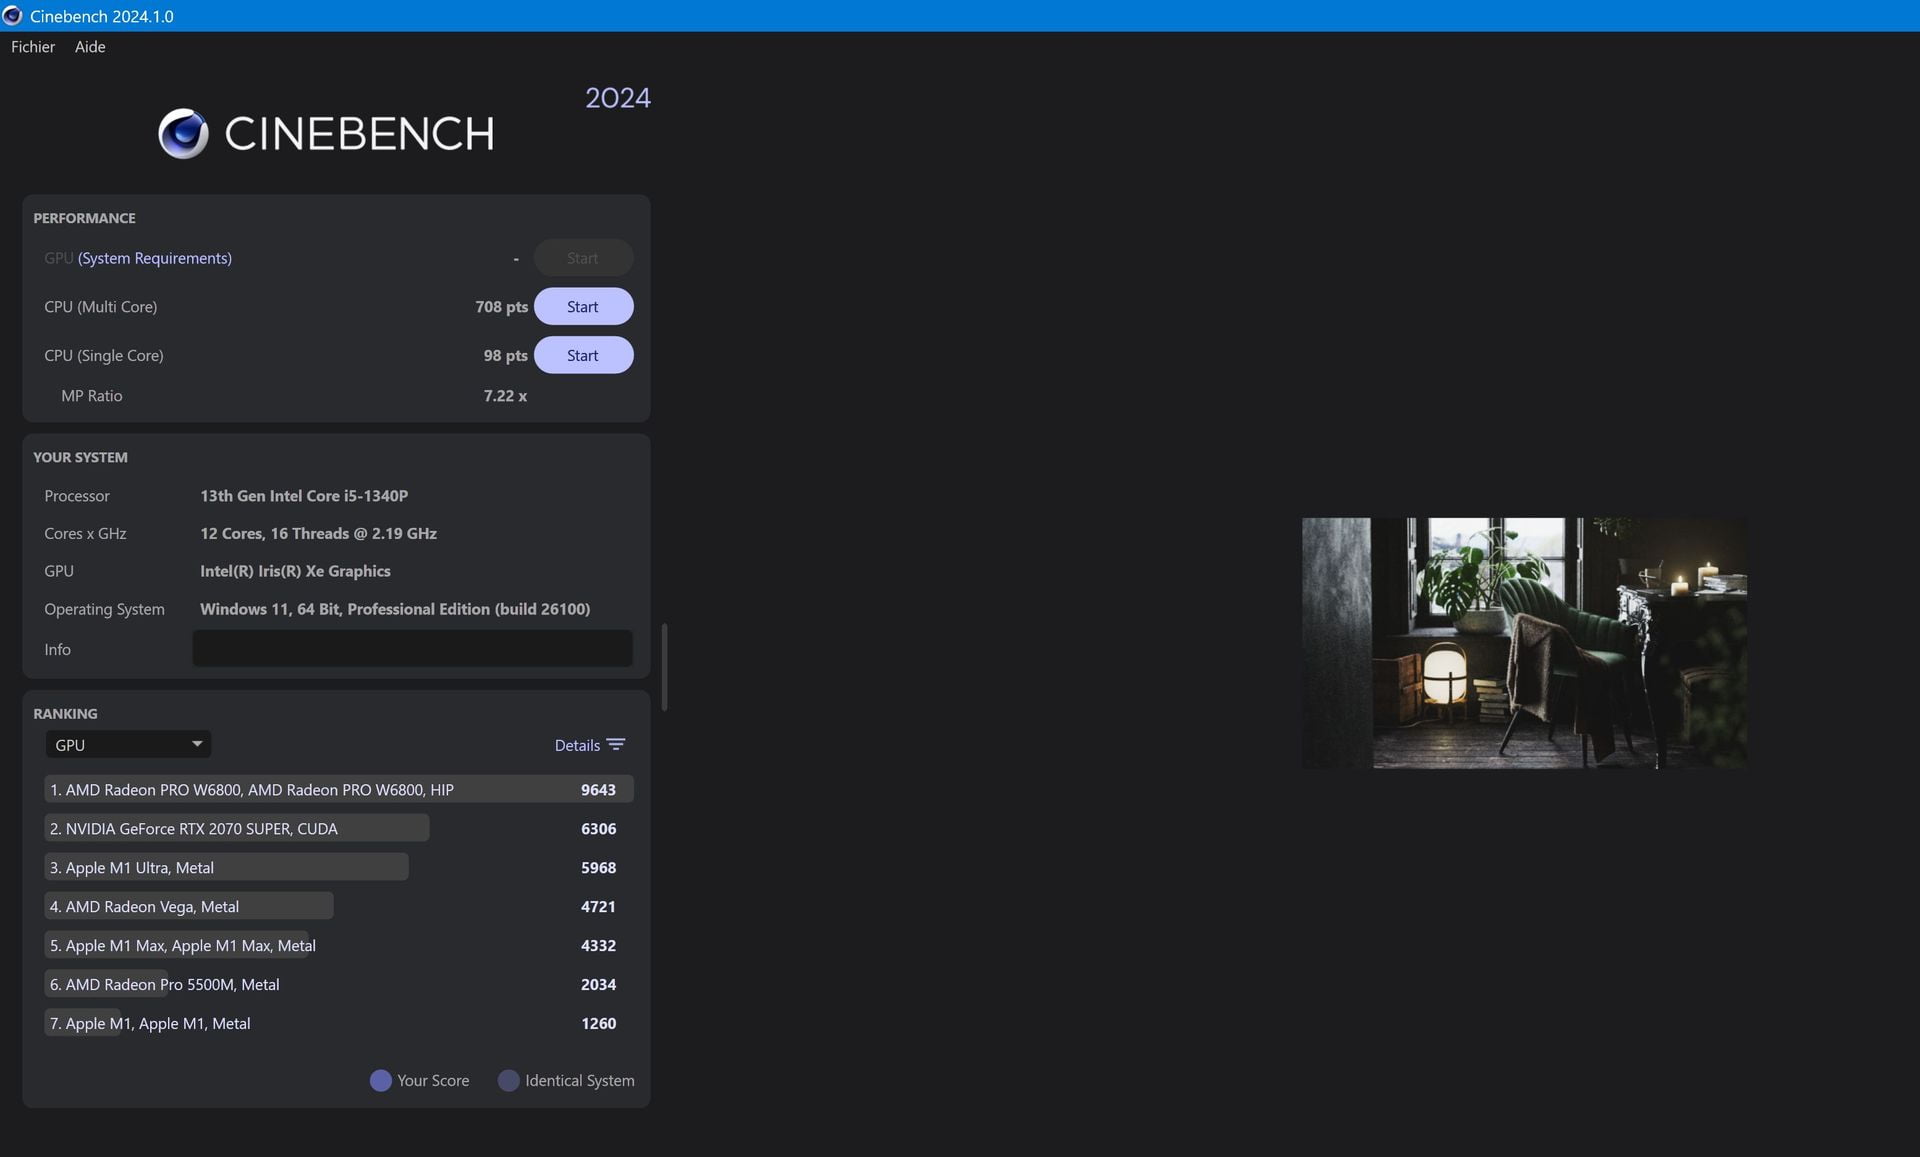Click the disabled GPU Start button
This screenshot has width=1920, height=1157.
point(583,258)
